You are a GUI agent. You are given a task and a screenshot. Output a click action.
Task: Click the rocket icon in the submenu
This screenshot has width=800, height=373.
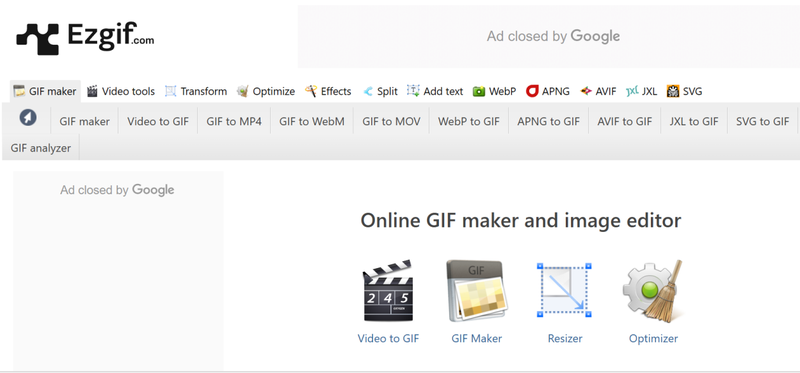coord(28,118)
